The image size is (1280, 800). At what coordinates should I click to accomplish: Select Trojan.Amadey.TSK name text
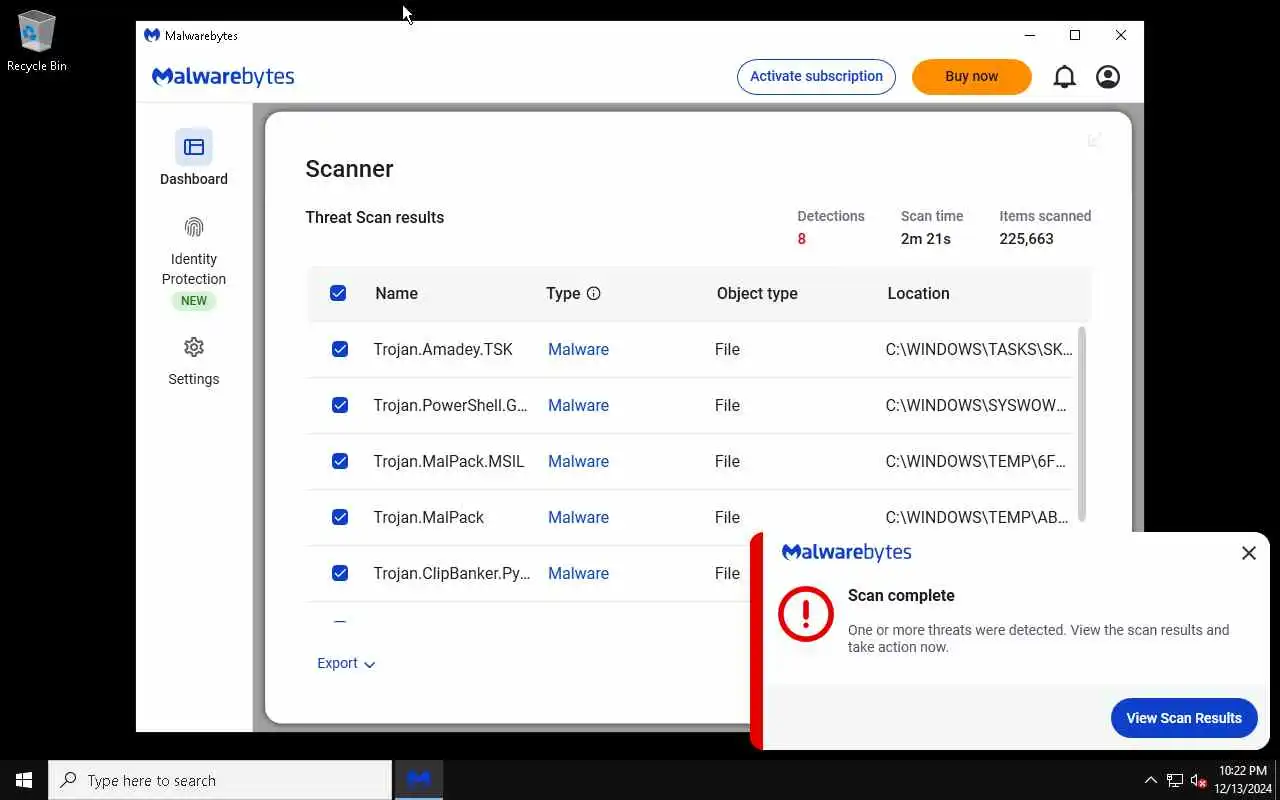tap(443, 349)
